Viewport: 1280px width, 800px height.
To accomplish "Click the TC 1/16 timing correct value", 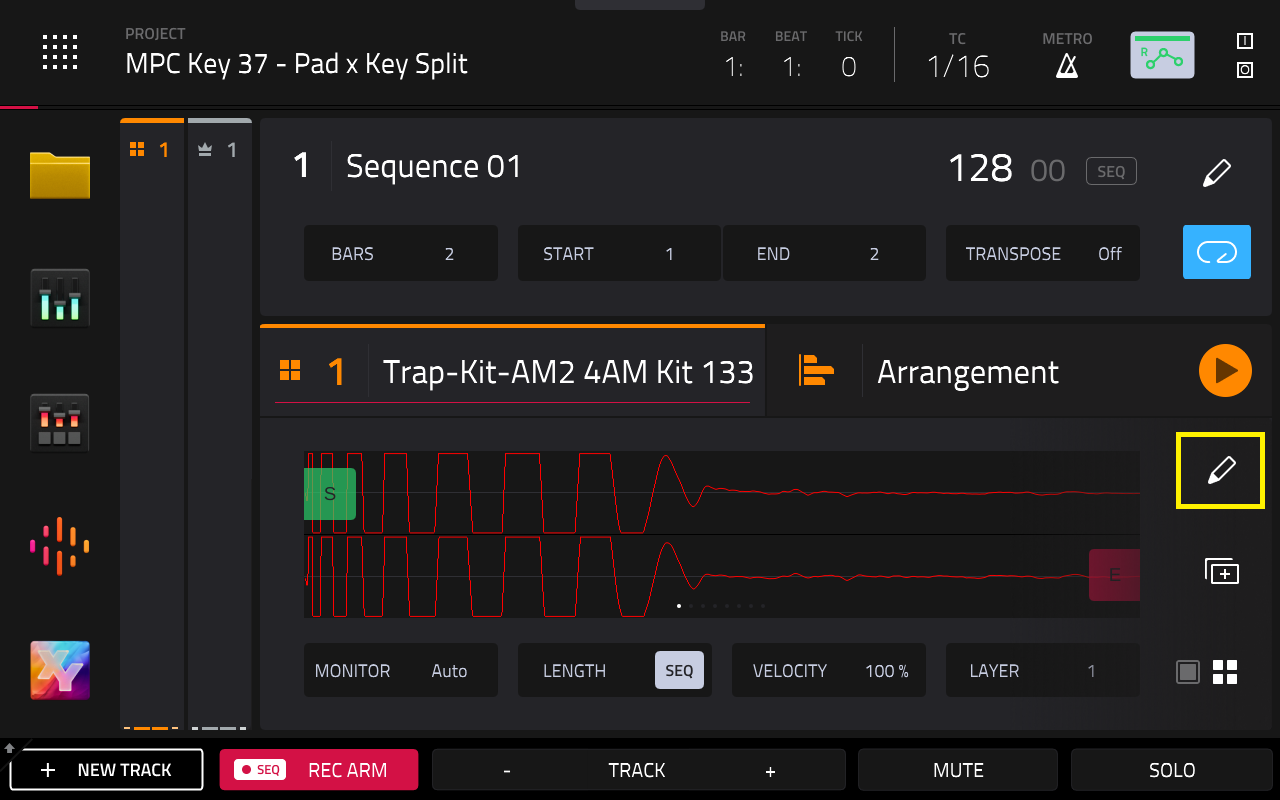I will click(x=958, y=67).
